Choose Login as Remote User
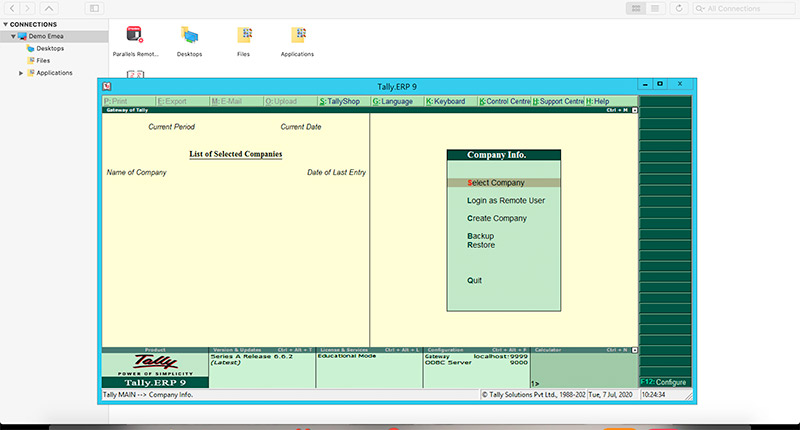 tap(506, 200)
